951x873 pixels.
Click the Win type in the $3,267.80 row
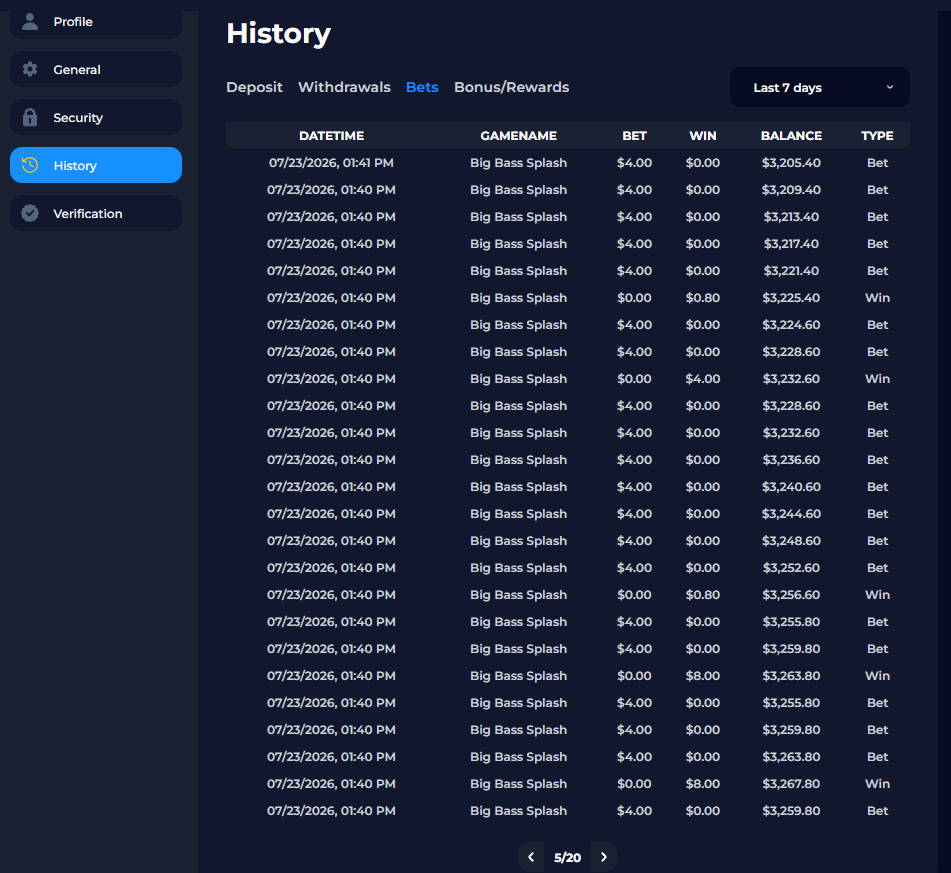[877, 784]
